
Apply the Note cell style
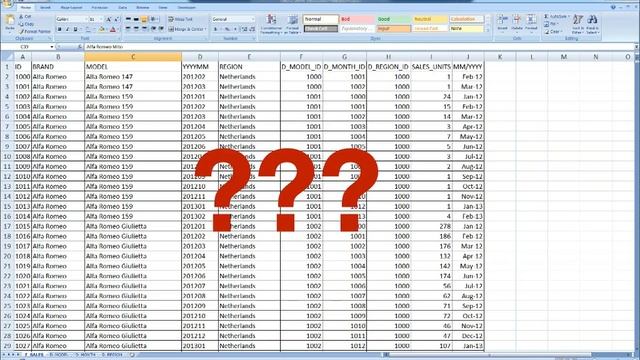[467, 29]
